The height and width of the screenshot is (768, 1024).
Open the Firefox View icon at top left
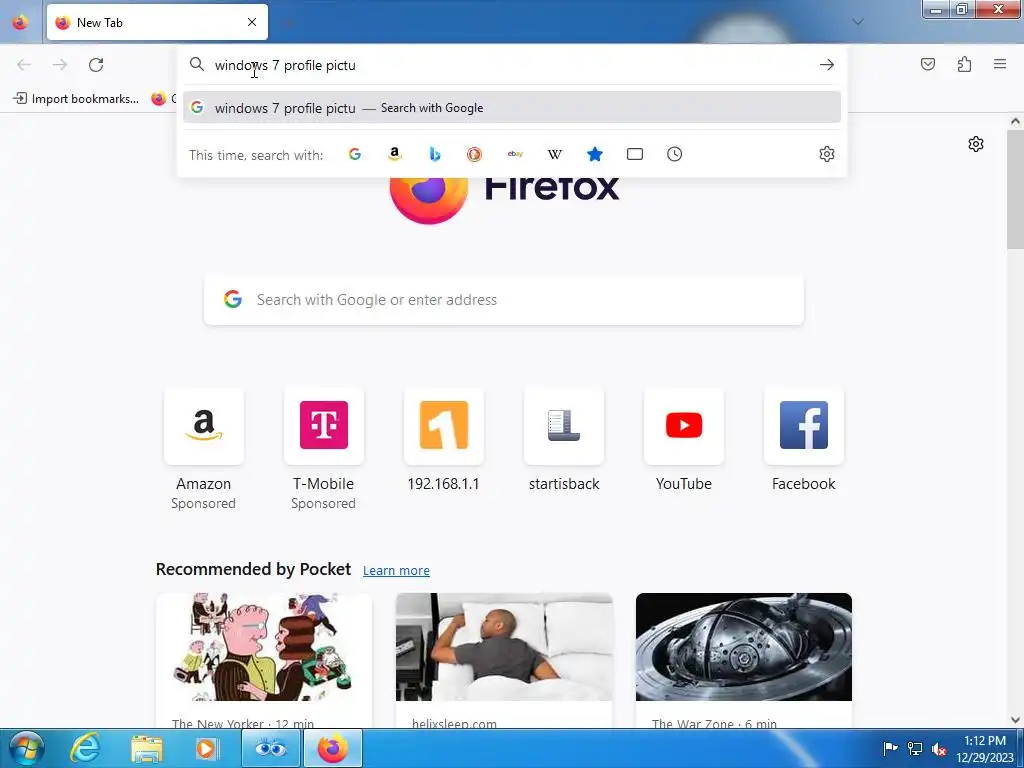(x=20, y=22)
